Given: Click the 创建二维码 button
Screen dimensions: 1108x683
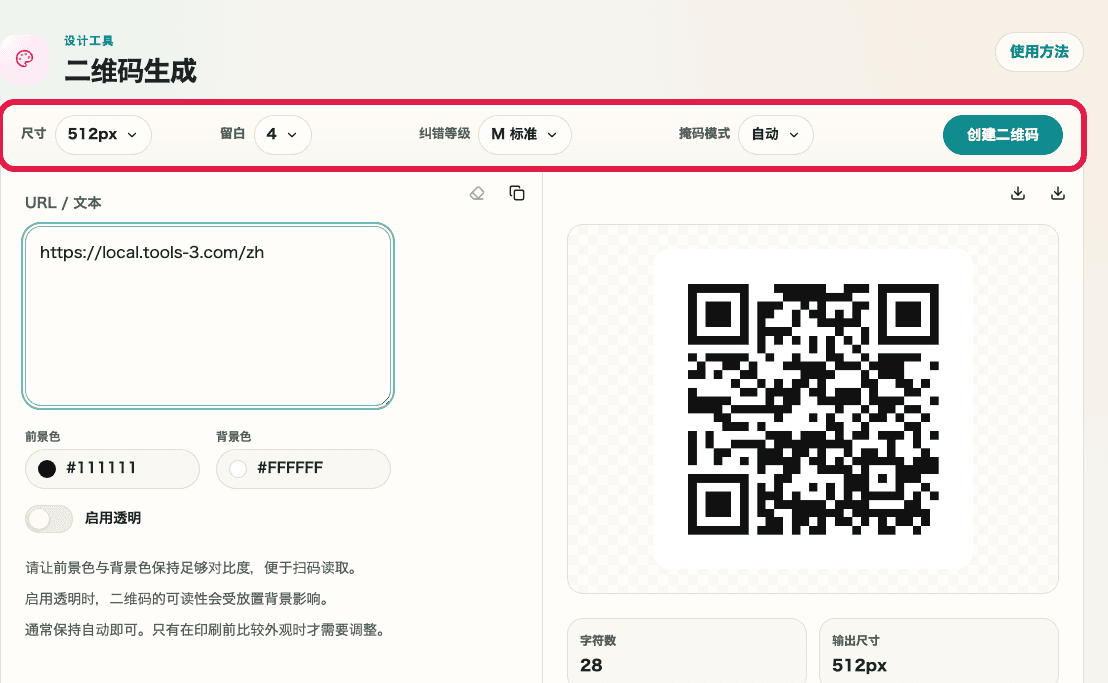Looking at the screenshot, I should pos(1003,134).
